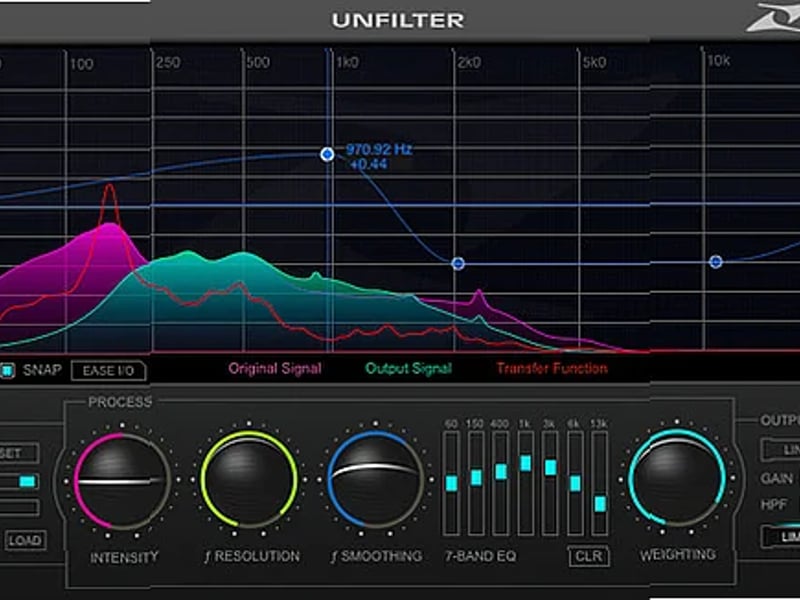The height and width of the screenshot is (600, 800).
Task: Select the 970.92 Hz curve node
Action: (327, 154)
